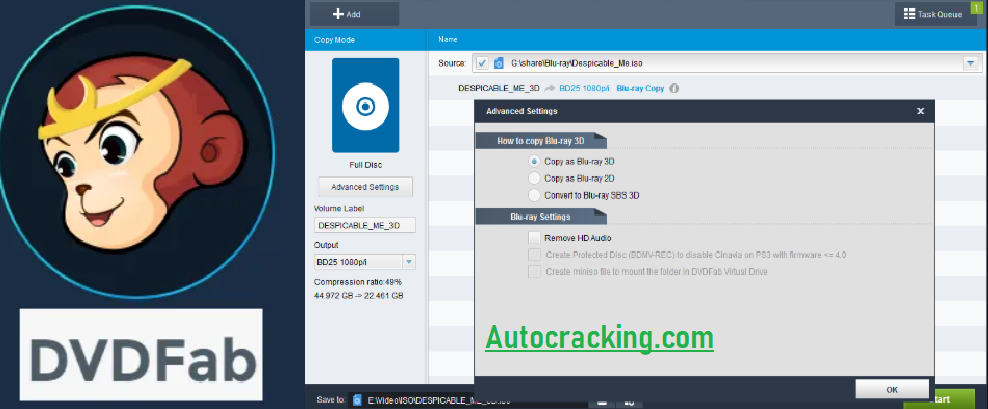Select Copy as Blu-ray 3D option
The image size is (988, 409).
tap(534, 161)
